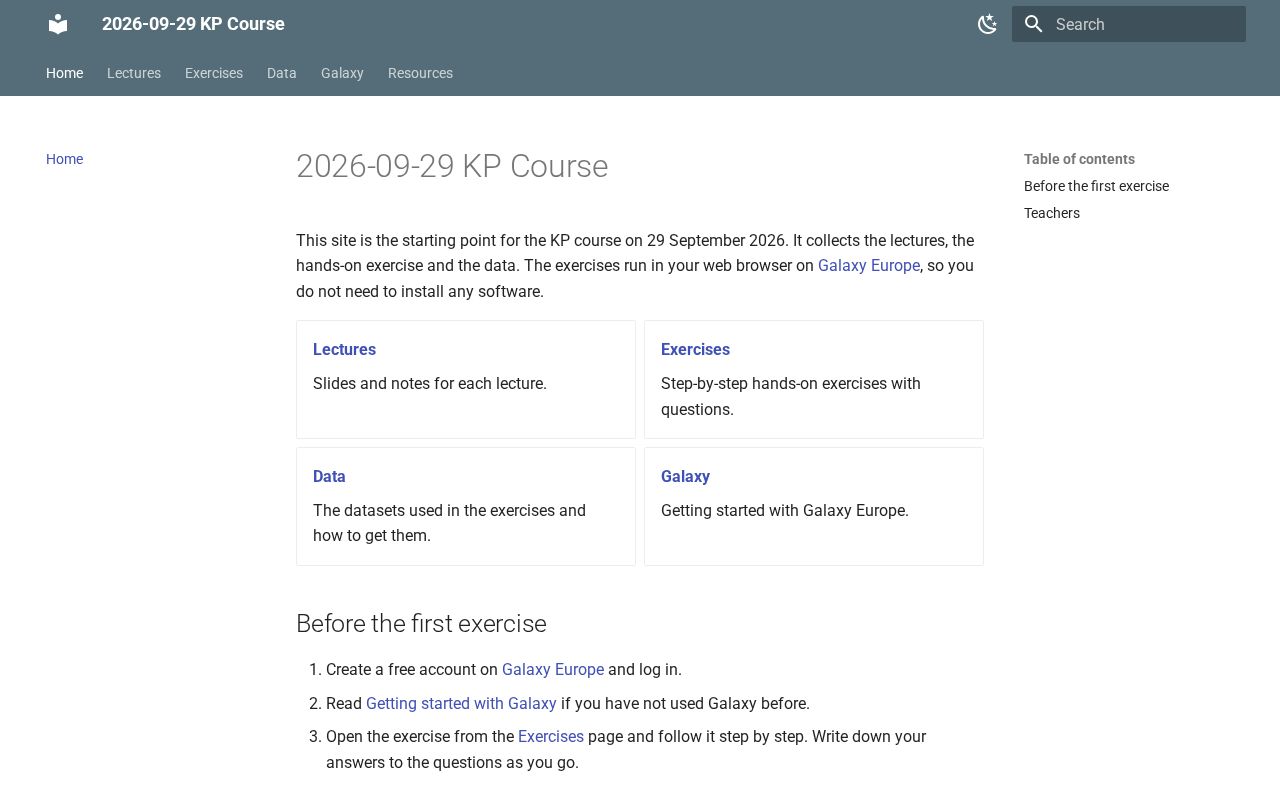Jump to Before the first exercise in contents

click(1096, 186)
